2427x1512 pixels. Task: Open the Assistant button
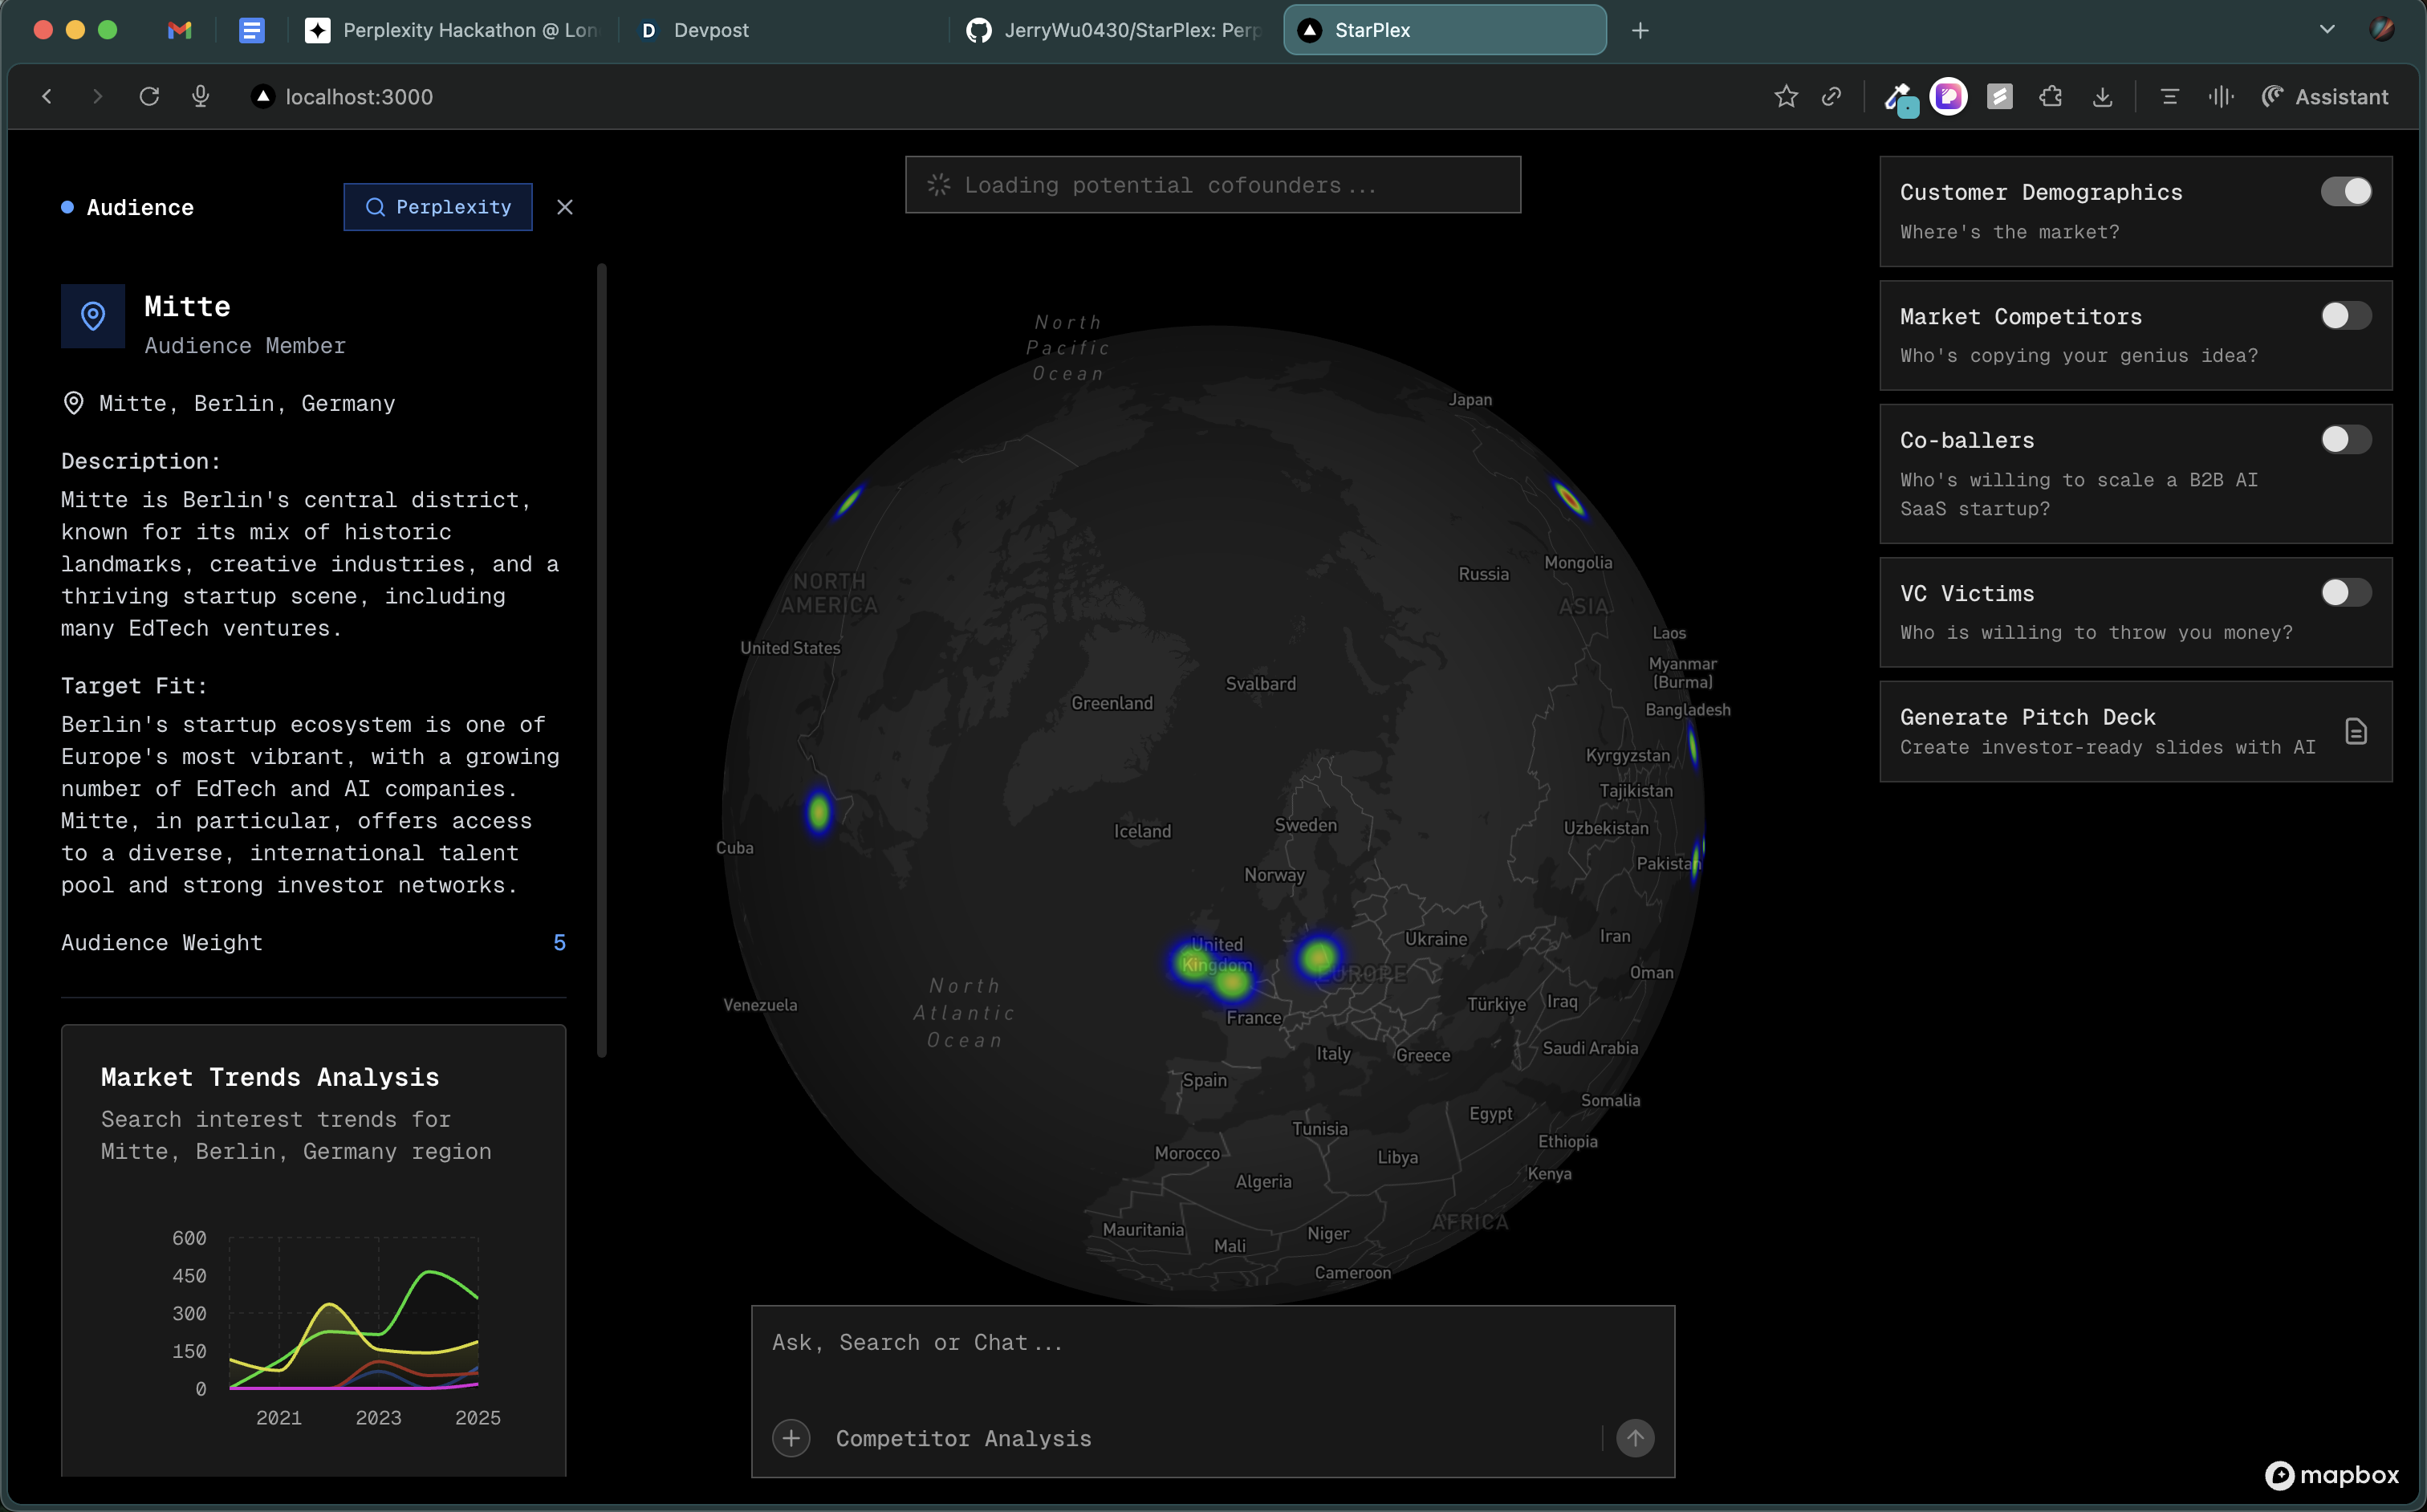click(2325, 97)
